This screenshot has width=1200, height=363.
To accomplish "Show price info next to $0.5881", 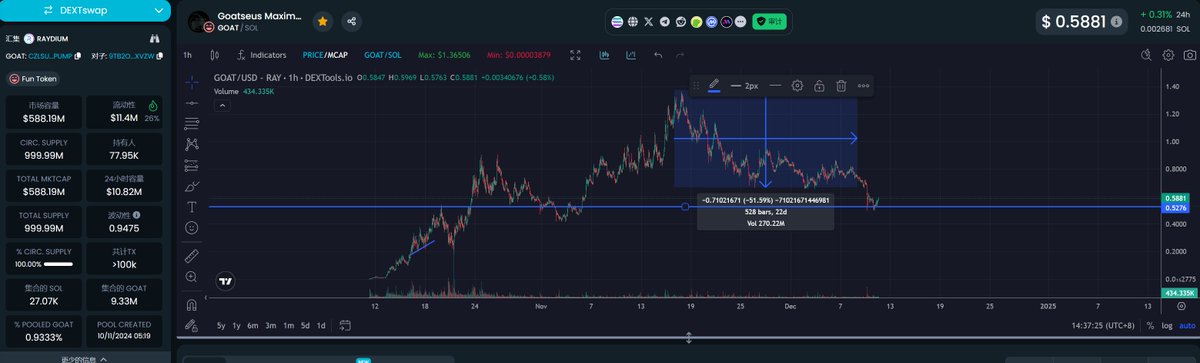I will click(1116, 21).
